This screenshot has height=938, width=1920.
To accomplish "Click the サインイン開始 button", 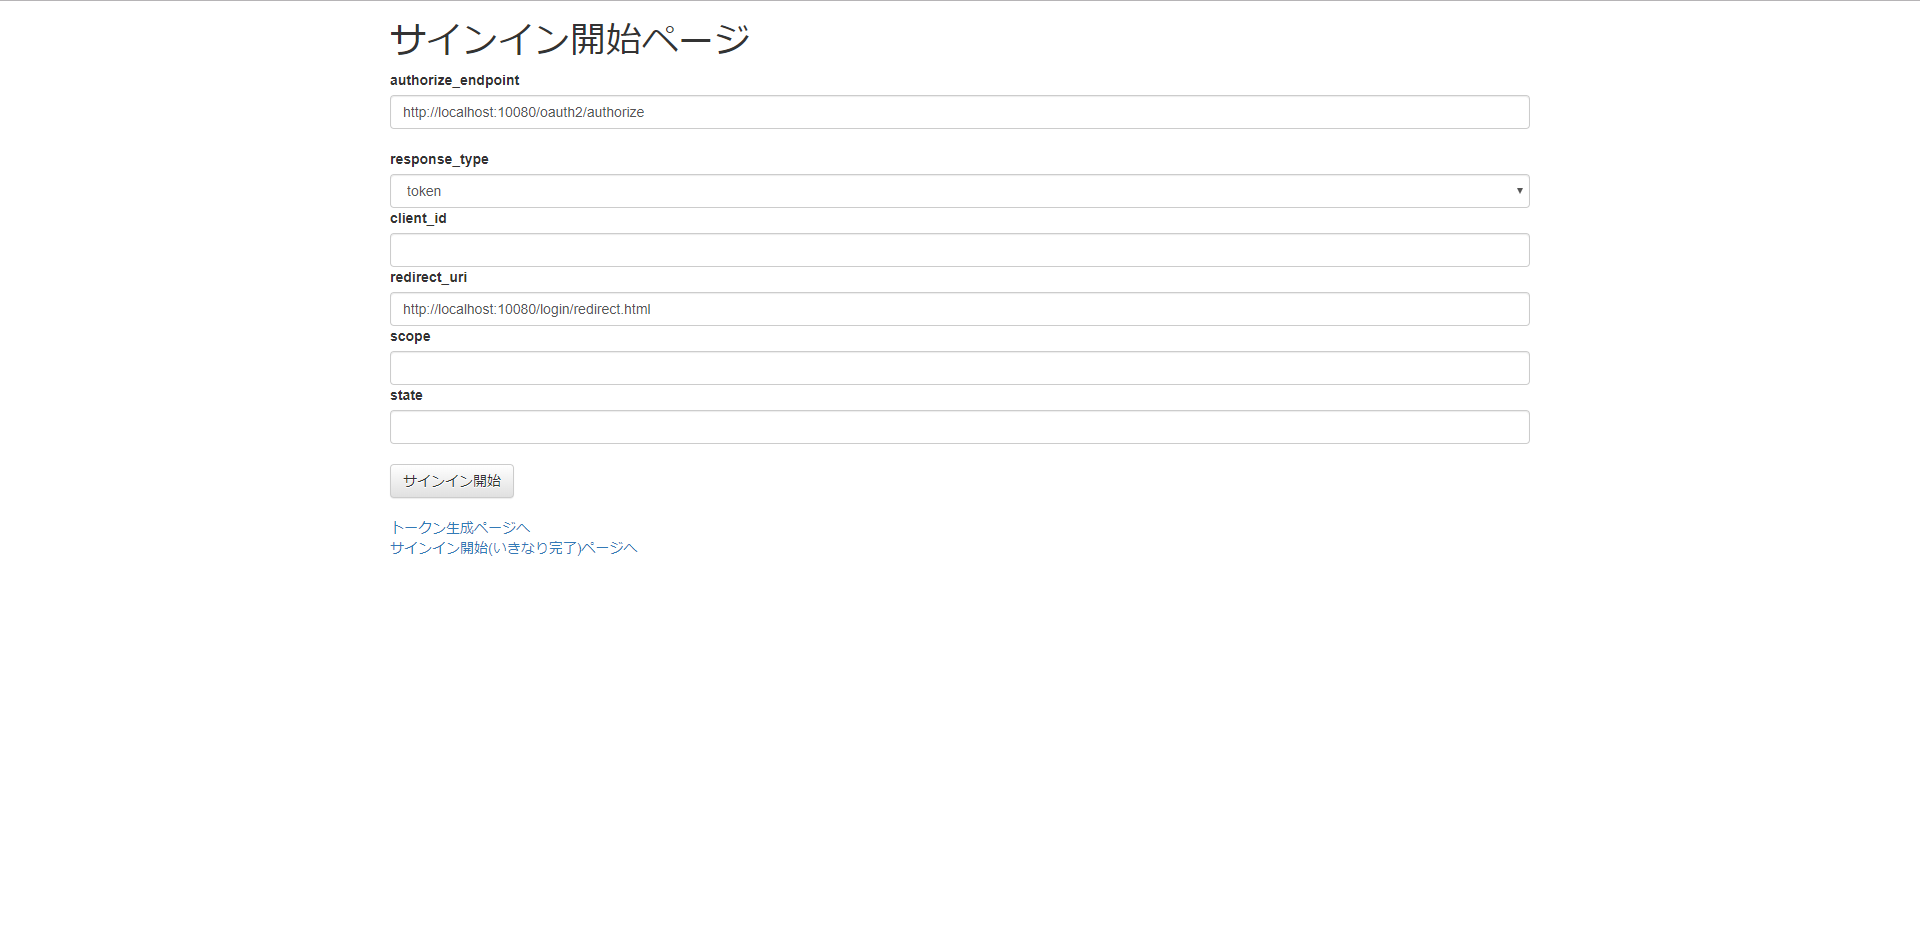I will click(452, 481).
